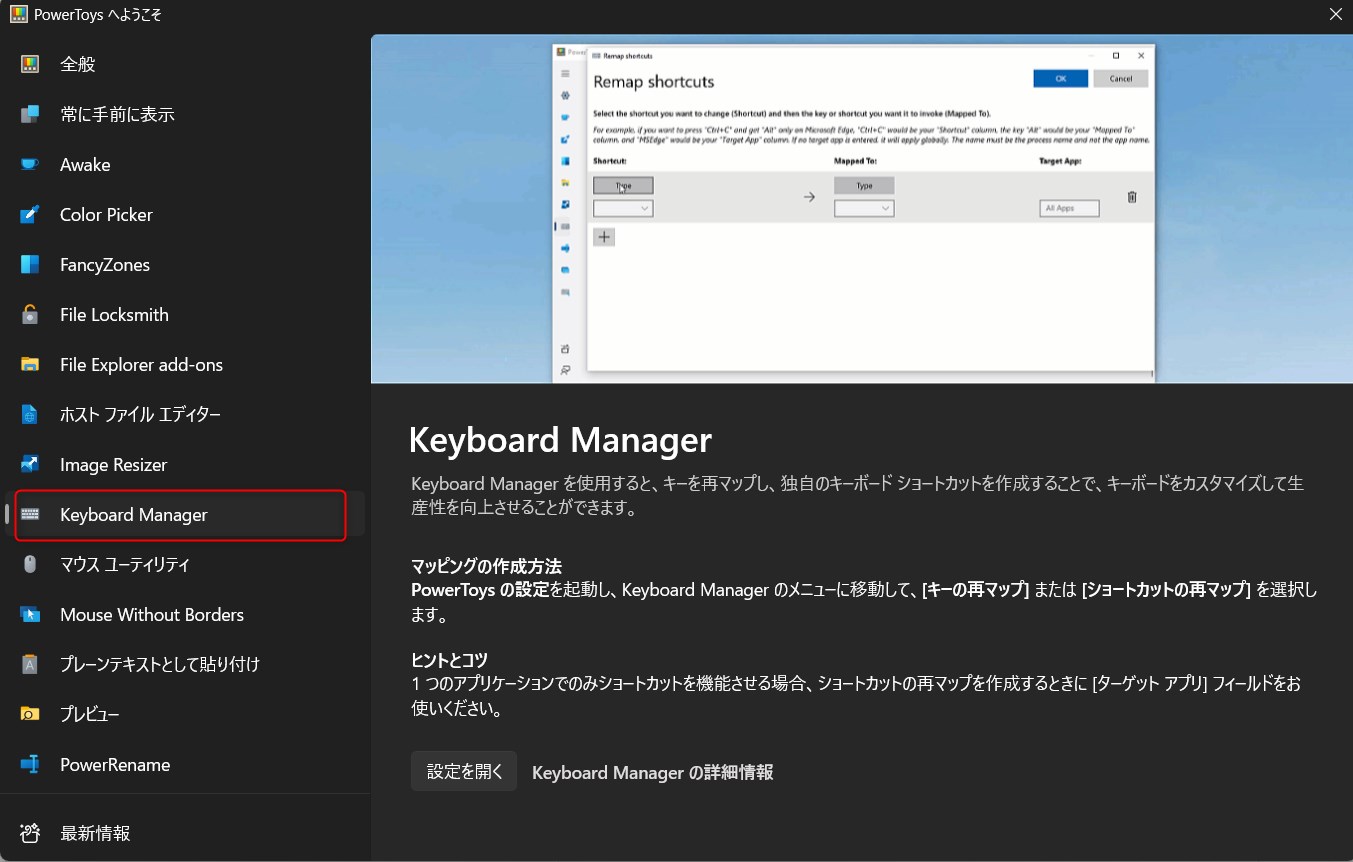This screenshot has height=862, width=1353.
Task: Click the 最新情報 what's new icon
Action: coord(30,833)
